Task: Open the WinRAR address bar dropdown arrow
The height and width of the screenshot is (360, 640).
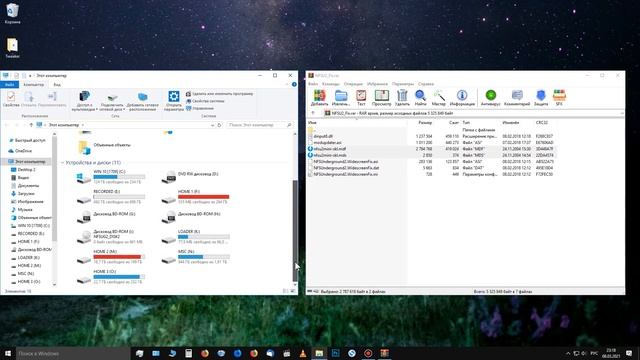Action: point(622,113)
